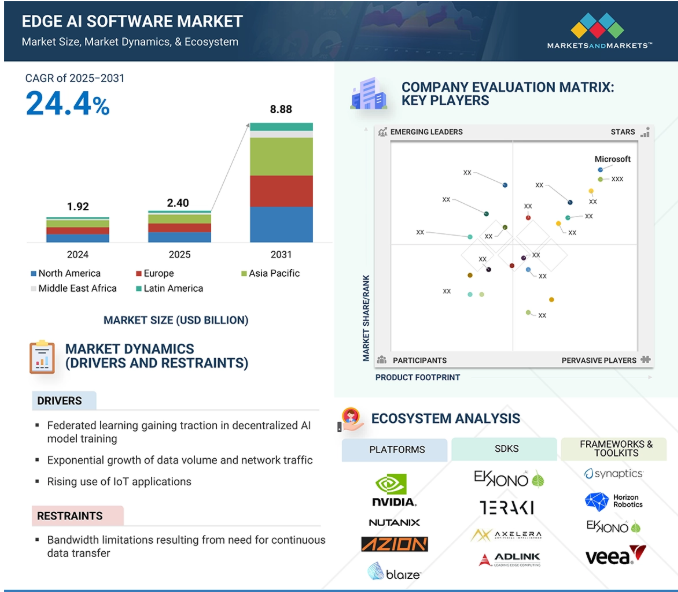This screenshot has height=592, width=678.
Task: Select the Horizon Robotics logo
Action: point(614,501)
